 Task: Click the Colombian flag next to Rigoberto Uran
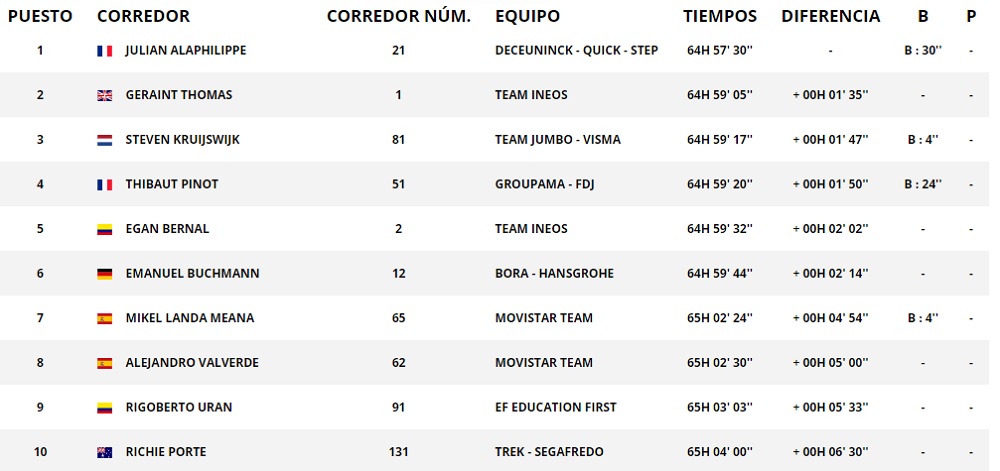click(x=104, y=408)
